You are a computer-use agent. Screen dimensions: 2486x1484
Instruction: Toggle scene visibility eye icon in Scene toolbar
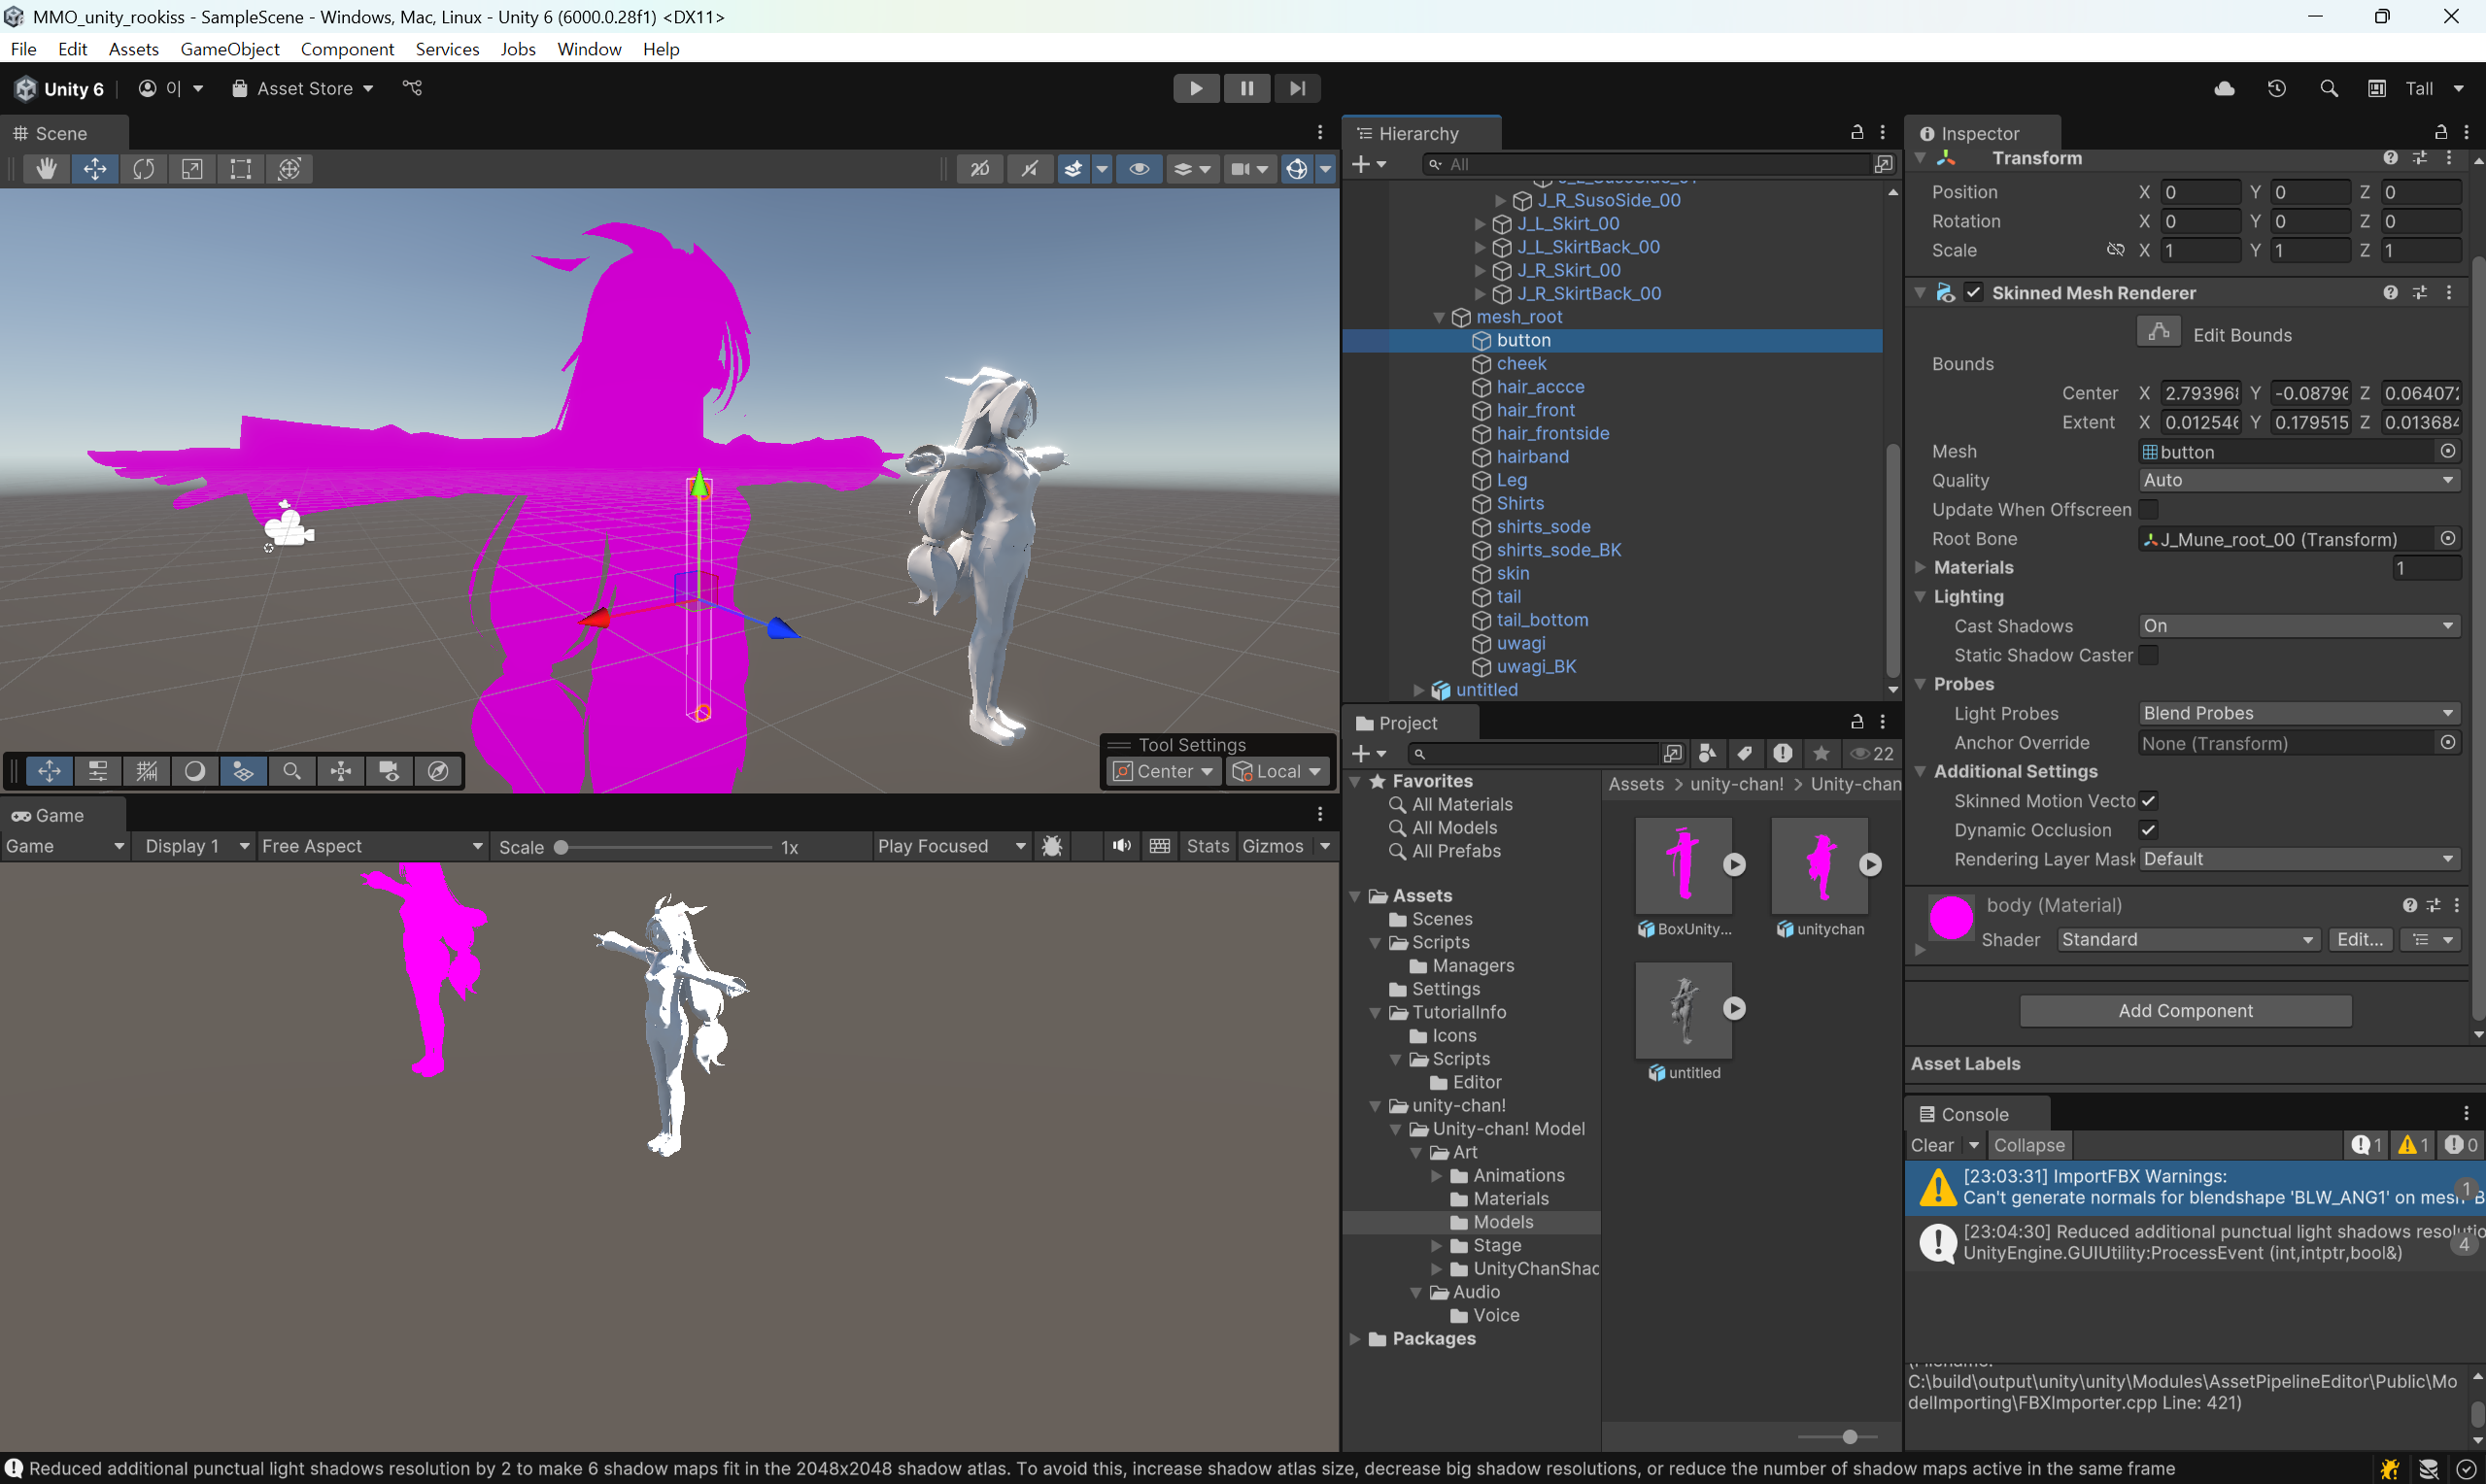click(1139, 169)
